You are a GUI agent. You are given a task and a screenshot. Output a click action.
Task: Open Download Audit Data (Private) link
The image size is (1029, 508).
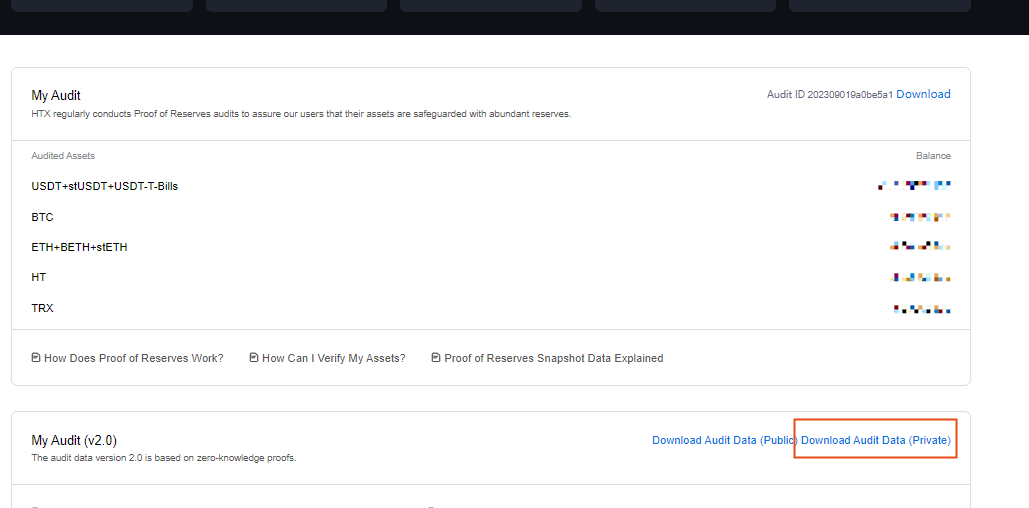[x=876, y=440]
